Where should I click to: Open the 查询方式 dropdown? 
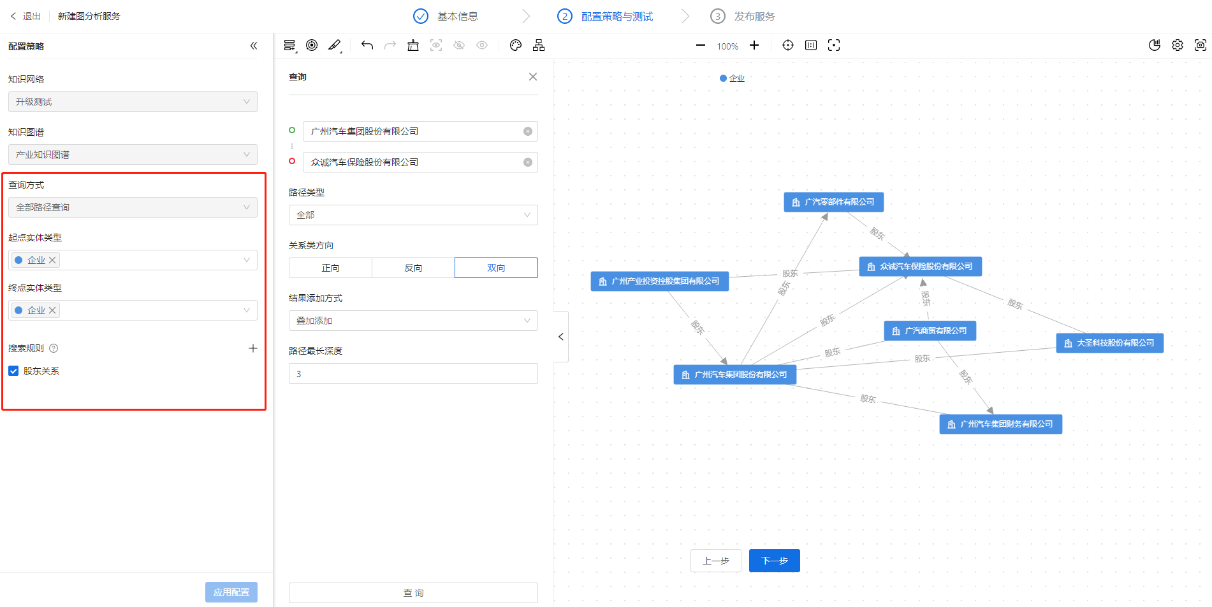click(x=133, y=207)
